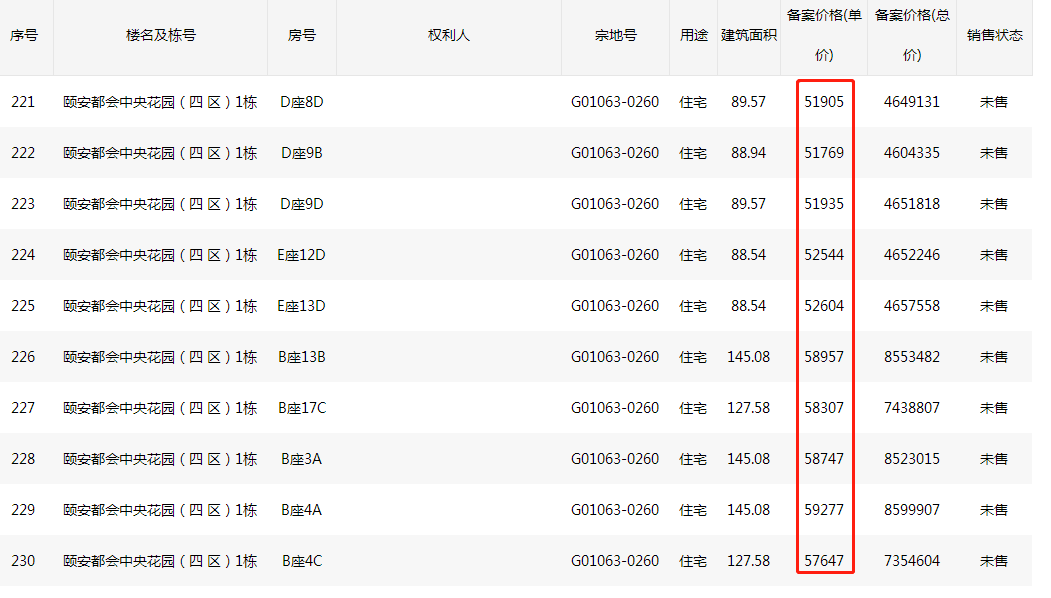Click the 宗地号 column header
The width and height of the screenshot is (1051, 598).
tap(615, 36)
